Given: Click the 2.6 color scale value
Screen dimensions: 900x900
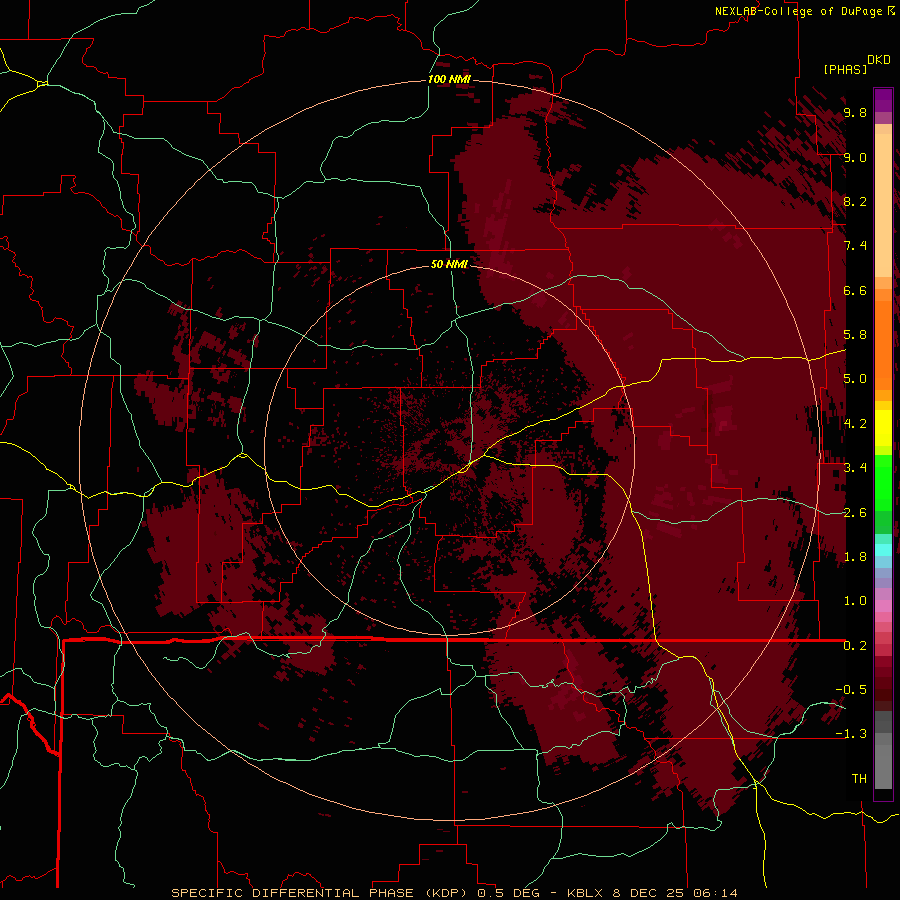Looking at the screenshot, I should (855, 513).
